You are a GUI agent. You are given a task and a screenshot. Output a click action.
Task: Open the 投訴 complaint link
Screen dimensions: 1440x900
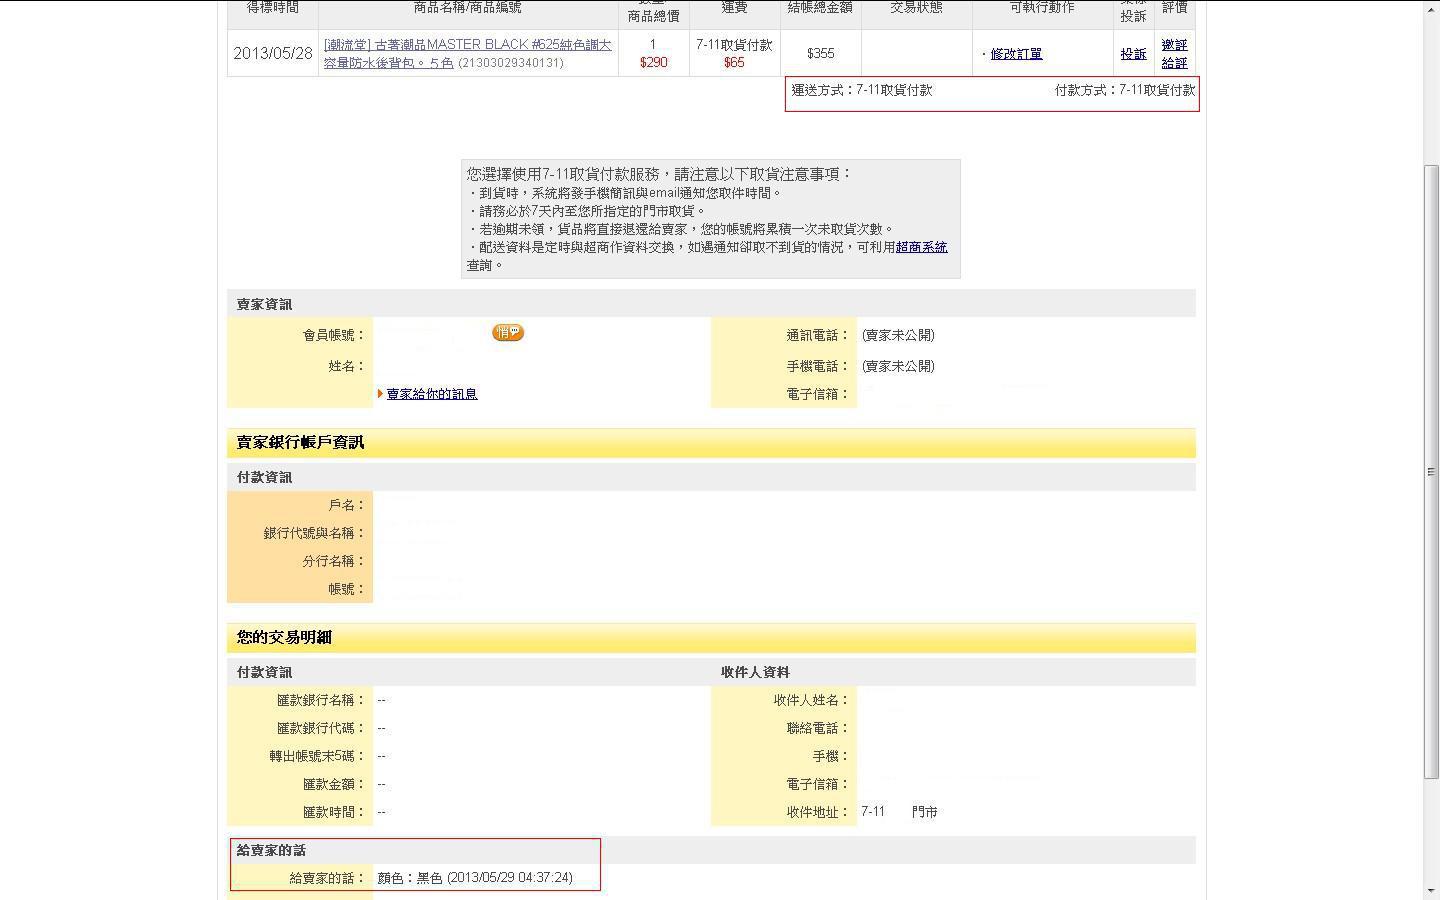[1133, 54]
